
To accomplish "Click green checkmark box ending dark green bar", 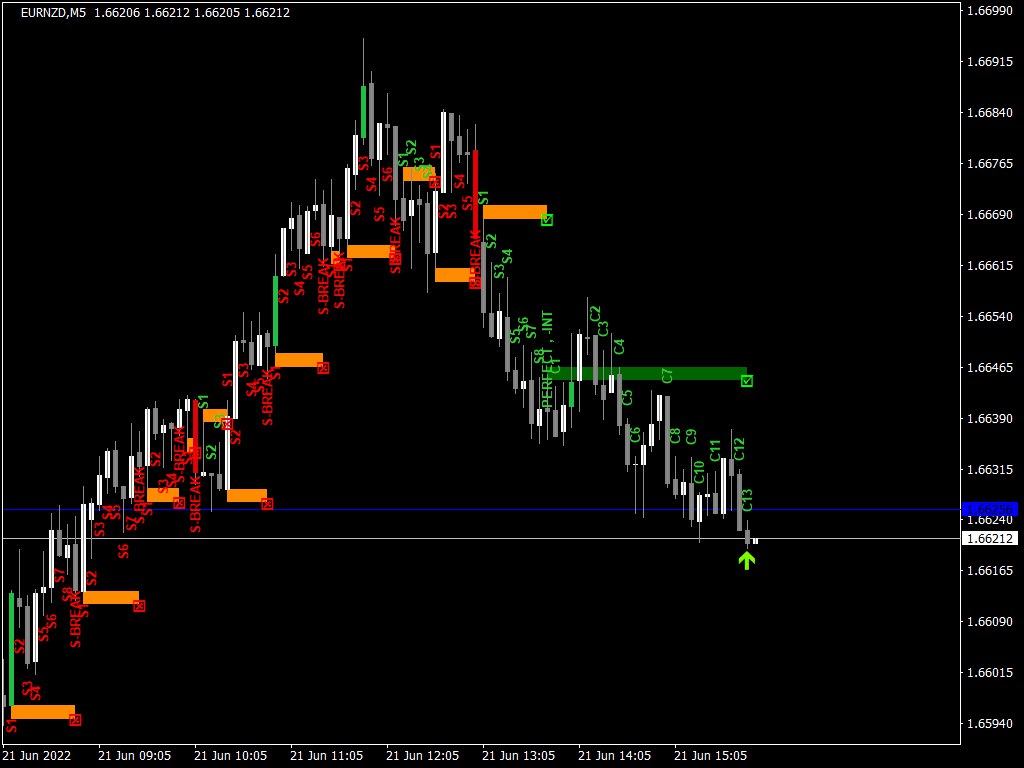I will (747, 380).
